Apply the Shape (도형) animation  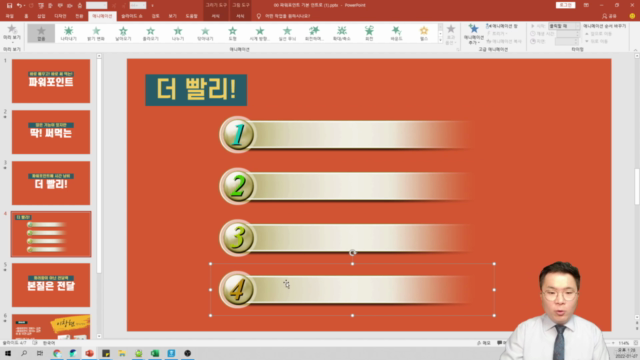coord(233,33)
